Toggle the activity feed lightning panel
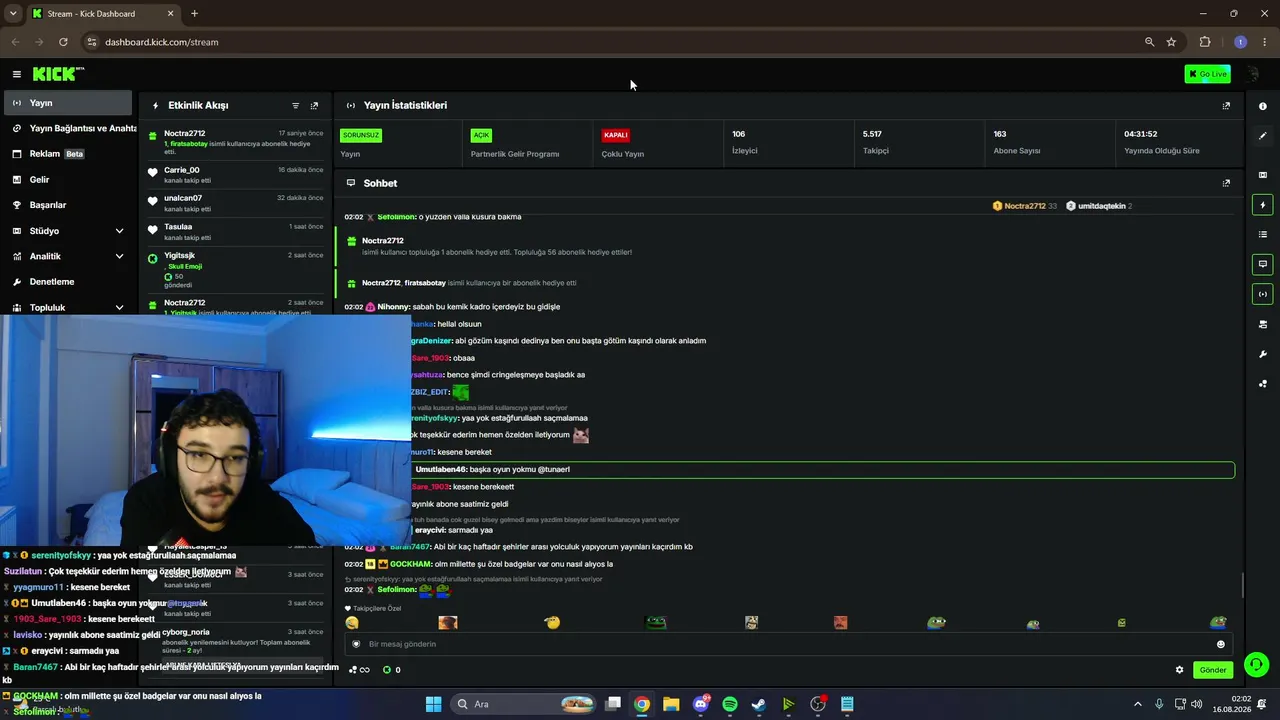This screenshot has height=720, width=1280. pos(1262,205)
